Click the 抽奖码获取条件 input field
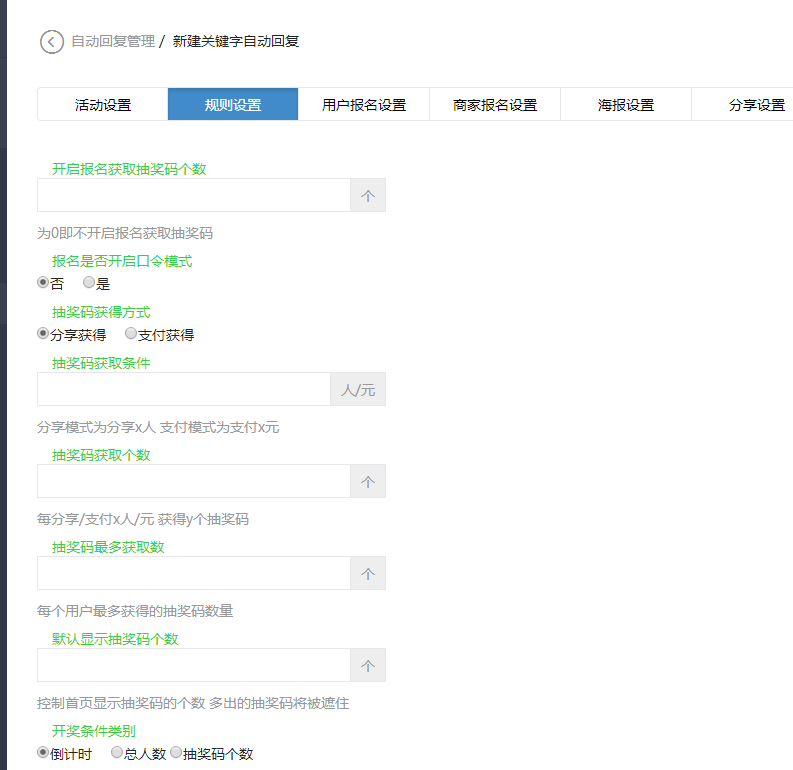 click(184, 390)
